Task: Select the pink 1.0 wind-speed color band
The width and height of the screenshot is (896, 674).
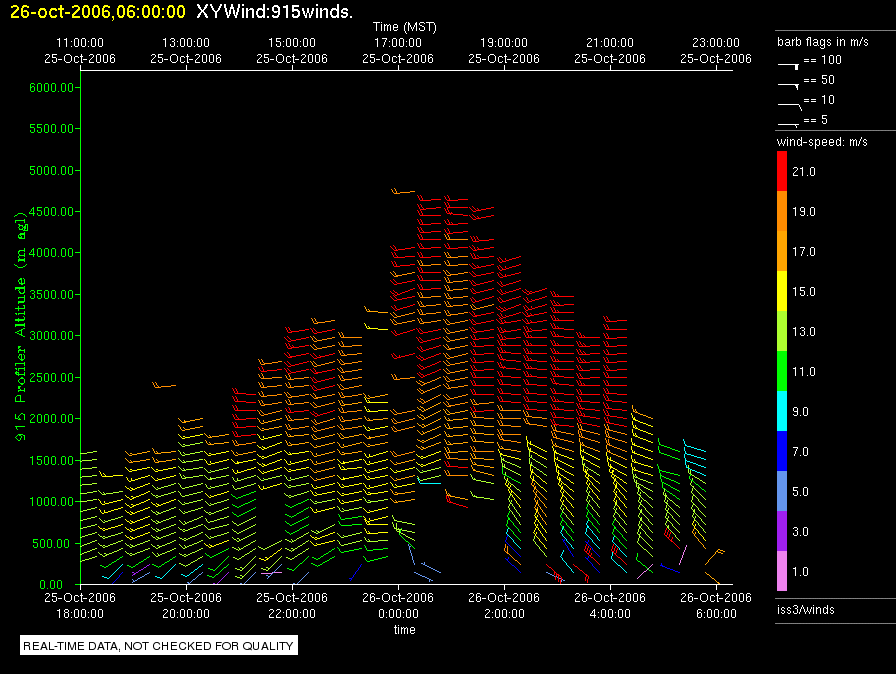Action: (783, 572)
